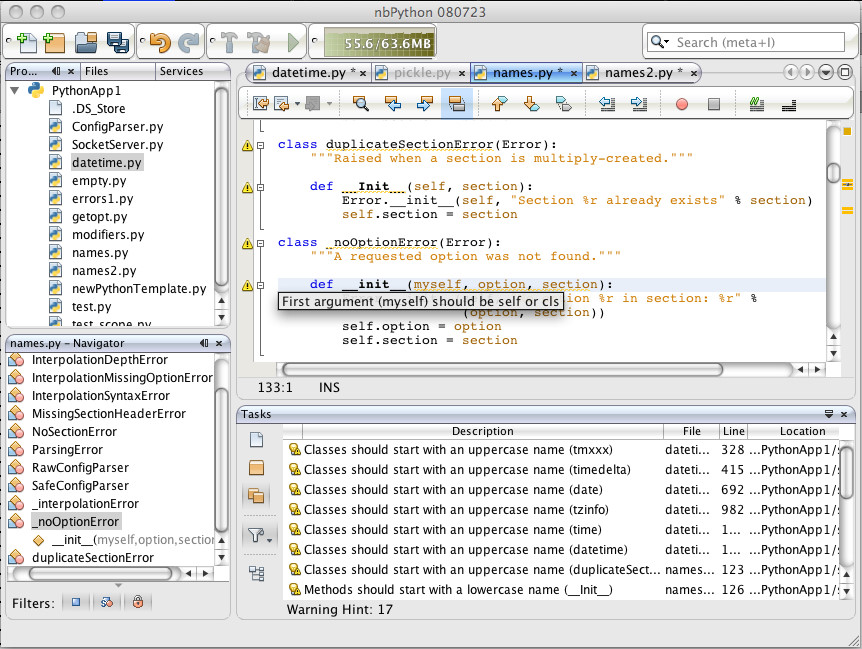862x649 pixels.
Task: Click the Undo arrow icon
Action: [x=159, y=43]
